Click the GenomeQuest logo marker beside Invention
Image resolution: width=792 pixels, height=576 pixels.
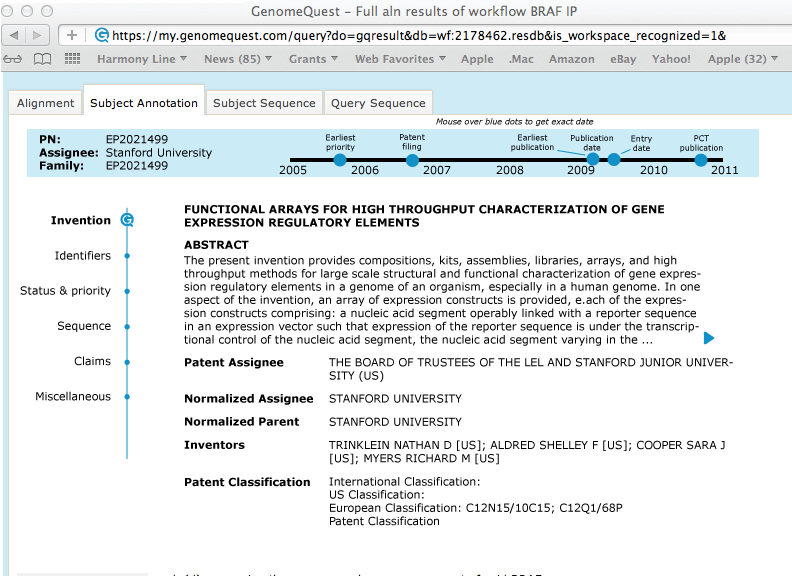pos(127,220)
